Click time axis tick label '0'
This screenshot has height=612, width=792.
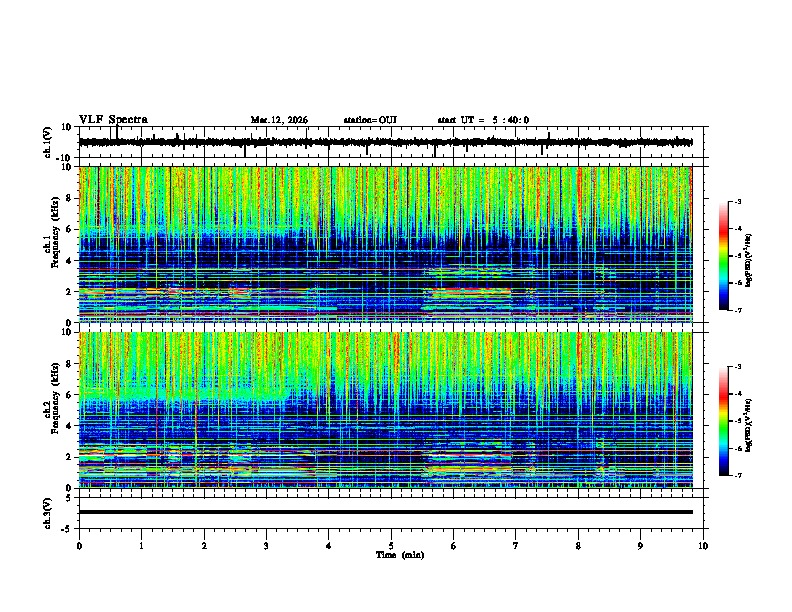pos(79,546)
